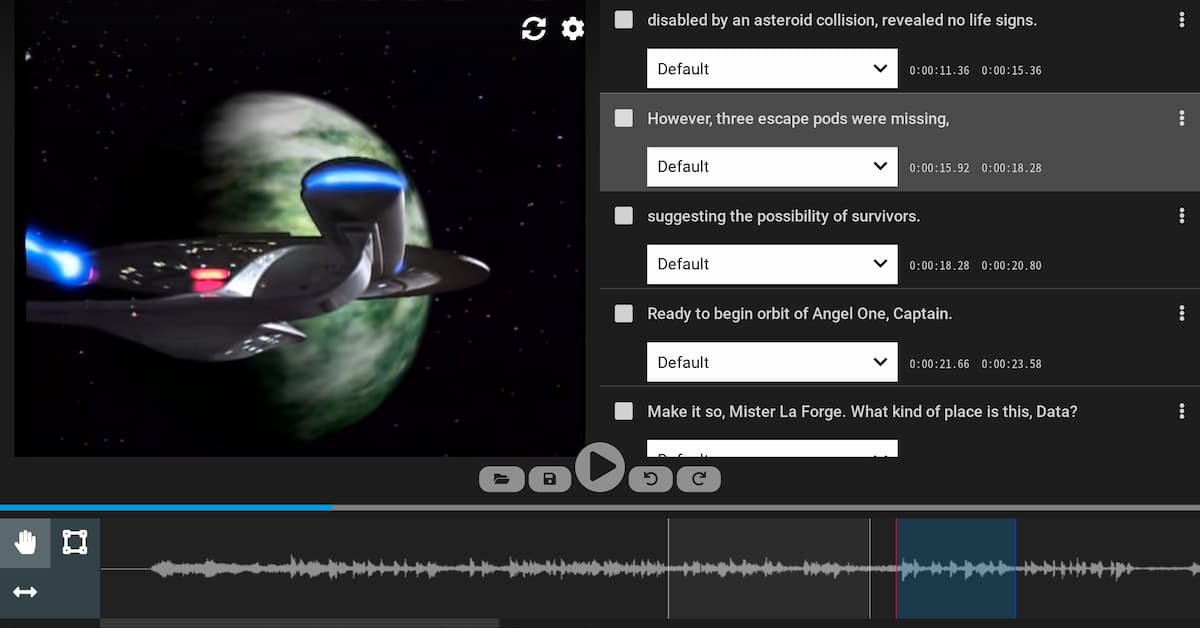Viewport: 1200px width, 628px height.
Task: Click end time 0:00:23.58
Action: (x=1011, y=364)
